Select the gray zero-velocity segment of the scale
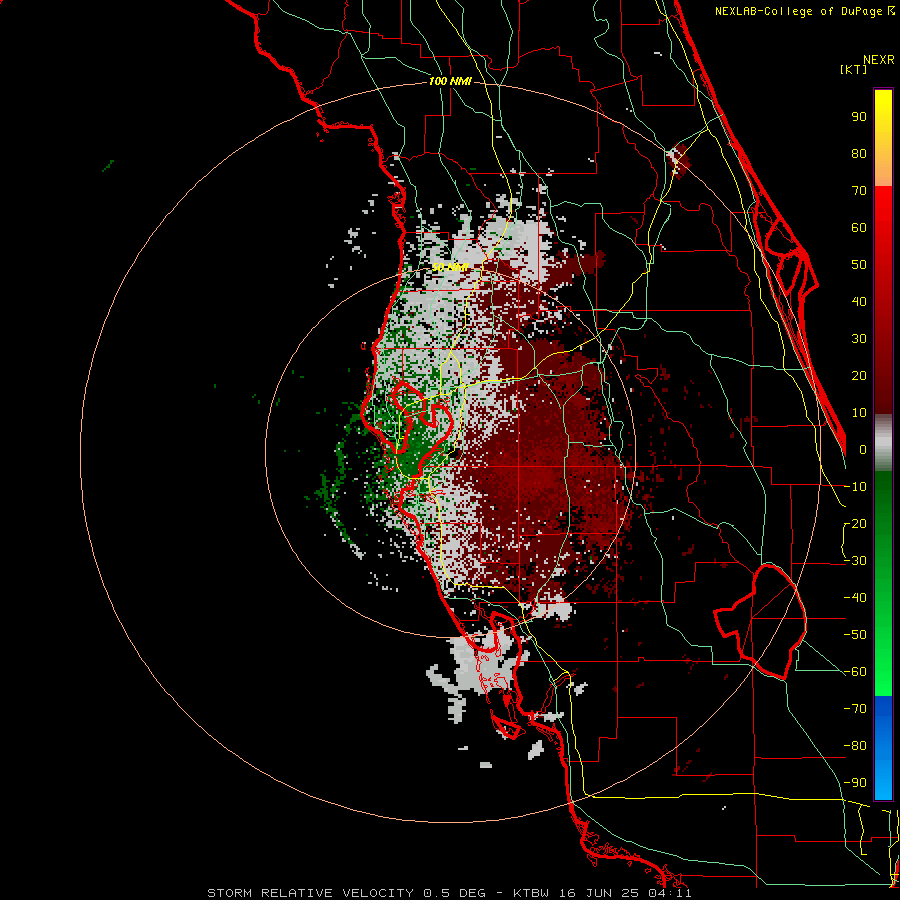 (883, 442)
